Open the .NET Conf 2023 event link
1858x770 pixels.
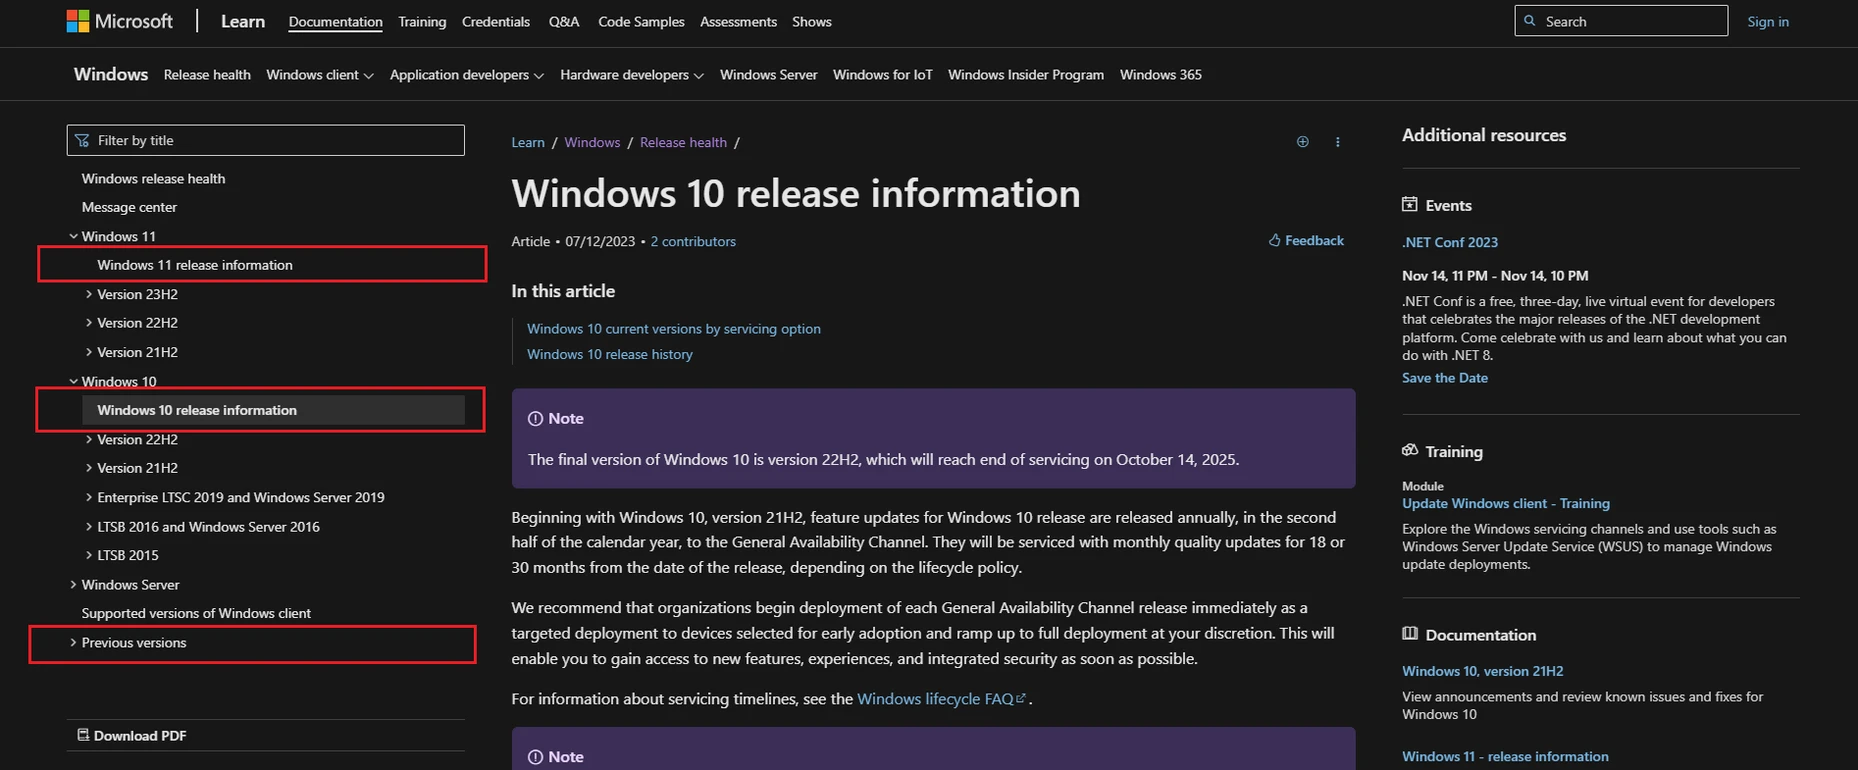point(1450,242)
